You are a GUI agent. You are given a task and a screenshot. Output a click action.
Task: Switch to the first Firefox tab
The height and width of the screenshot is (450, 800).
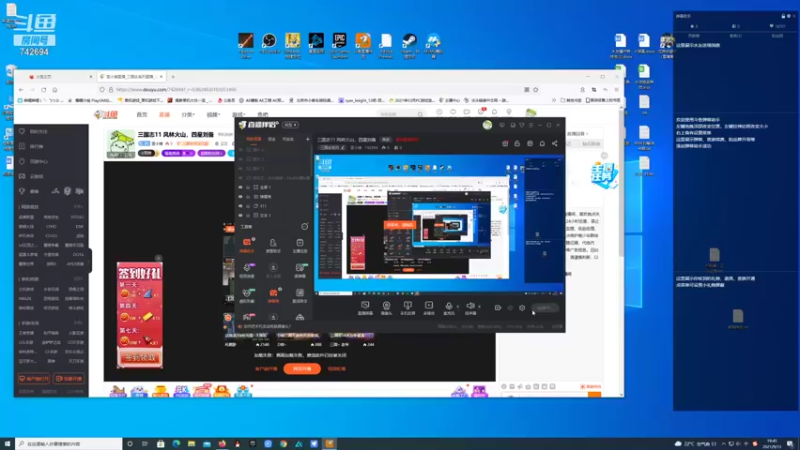(x=60, y=77)
